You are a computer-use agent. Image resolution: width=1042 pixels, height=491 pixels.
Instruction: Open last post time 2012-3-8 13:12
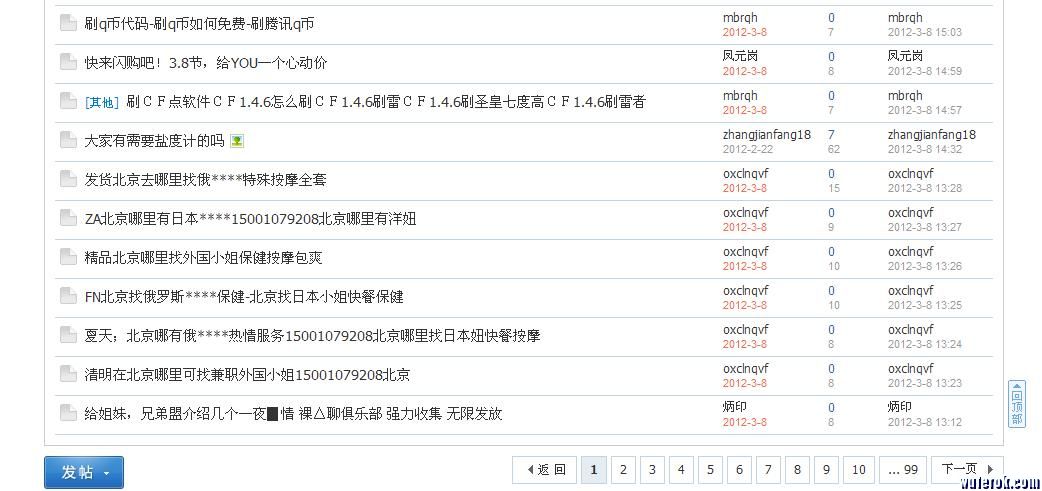924,422
